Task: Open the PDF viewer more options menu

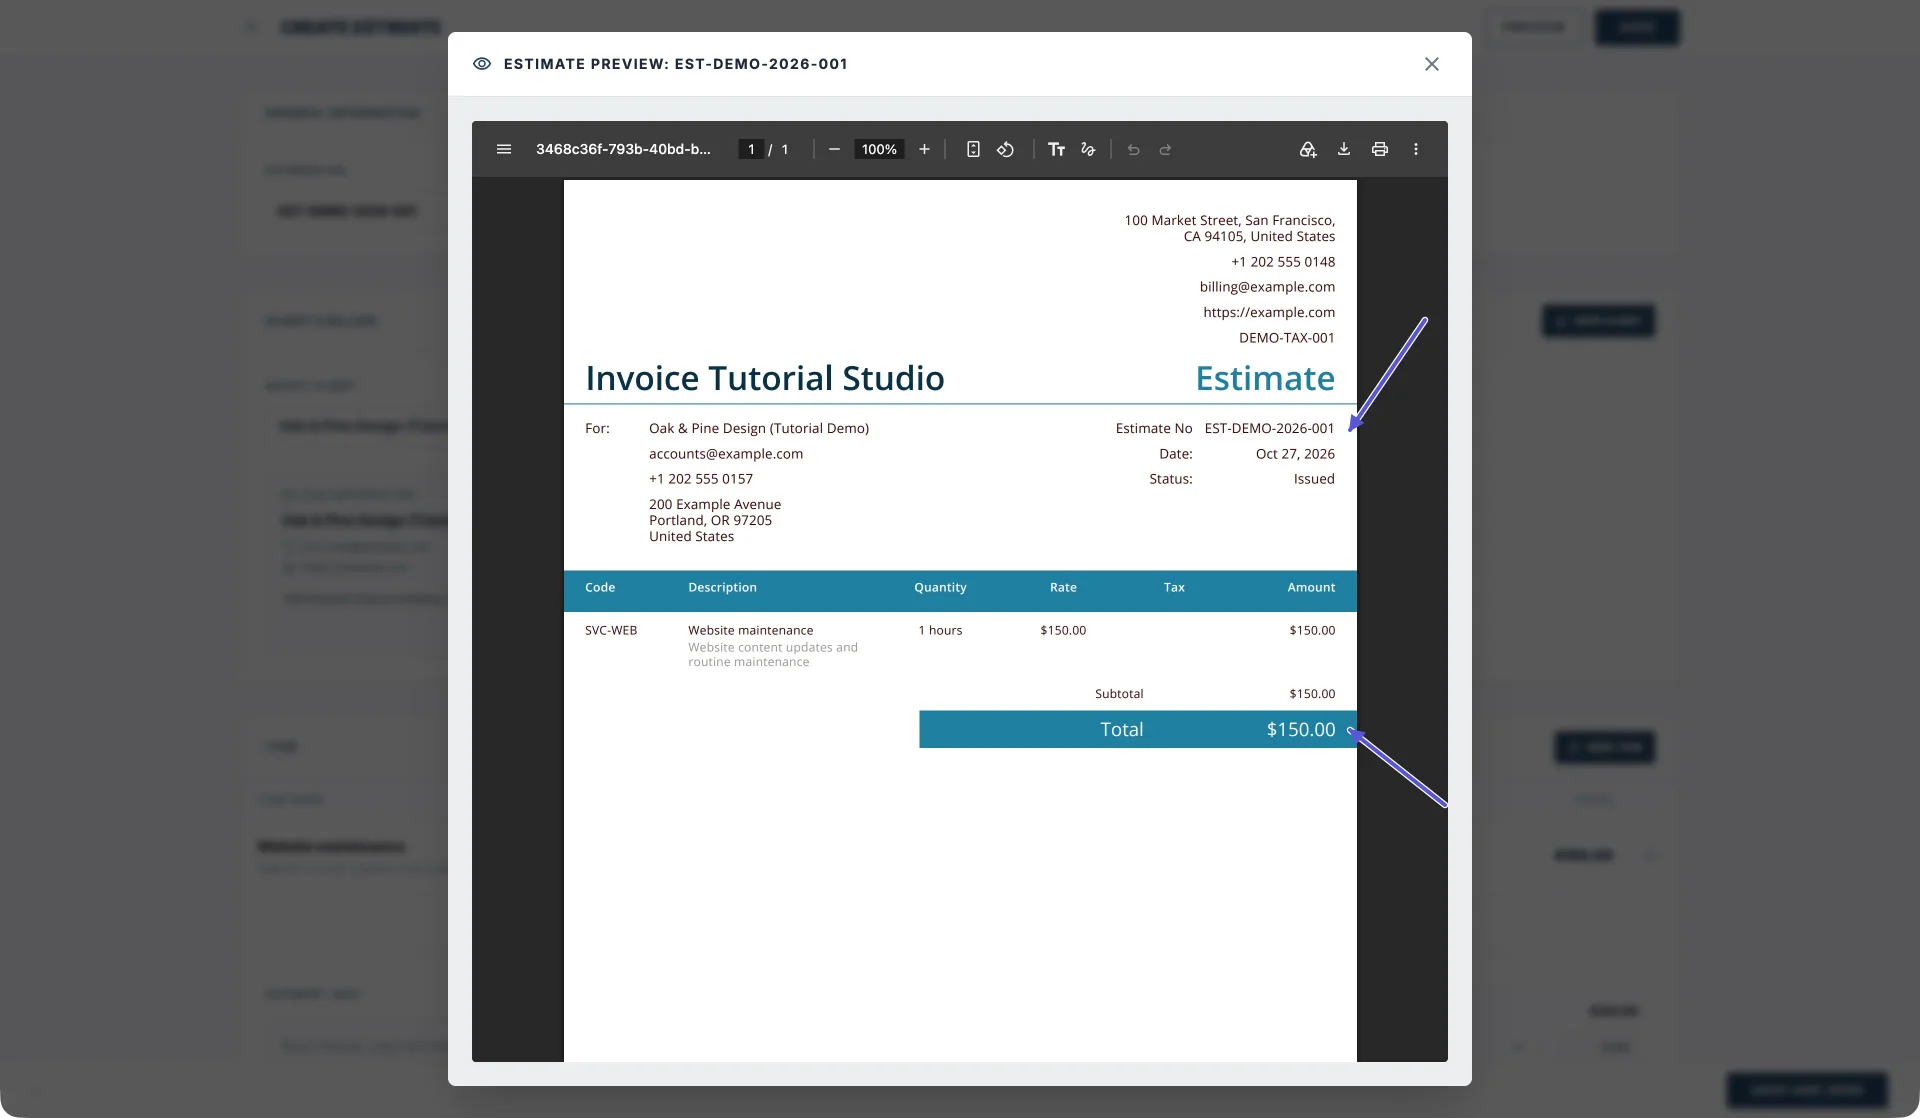Action: [1416, 149]
